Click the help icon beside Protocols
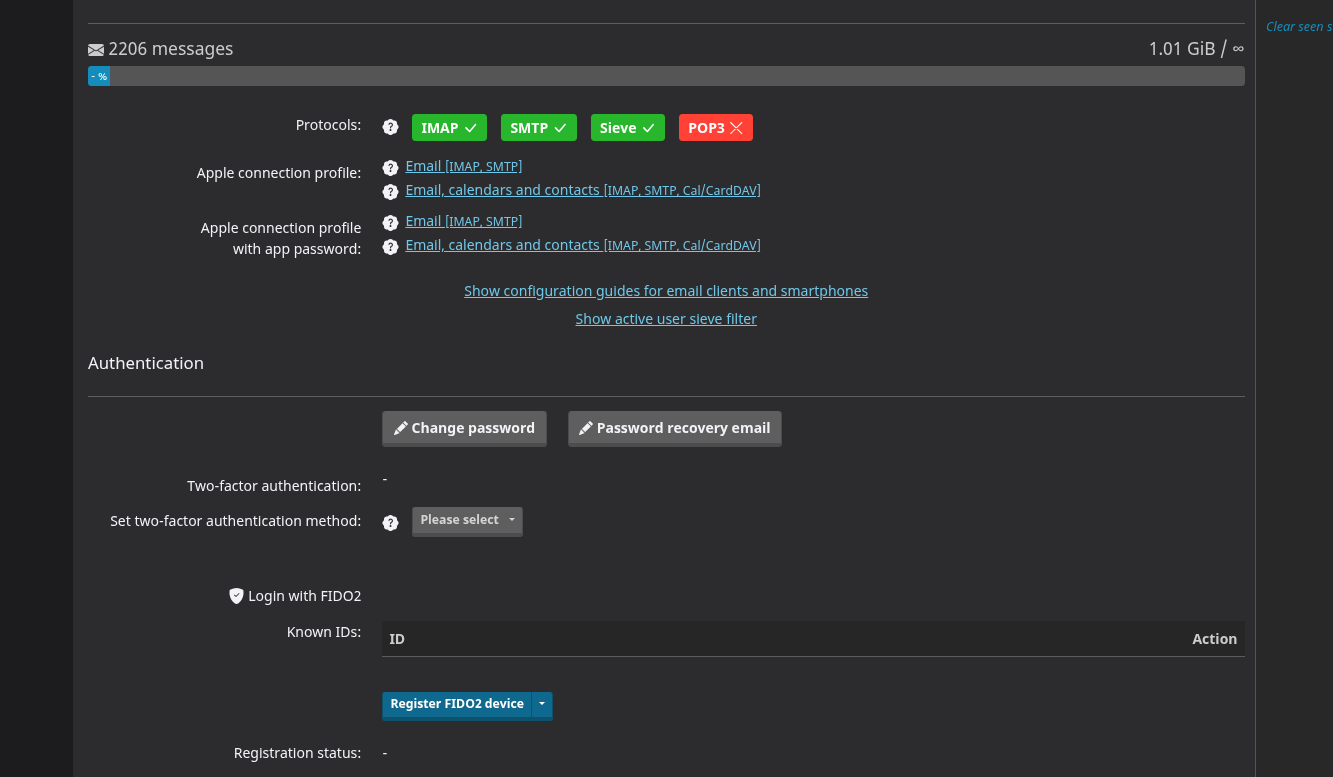The height and width of the screenshot is (777, 1333). (390, 127)
